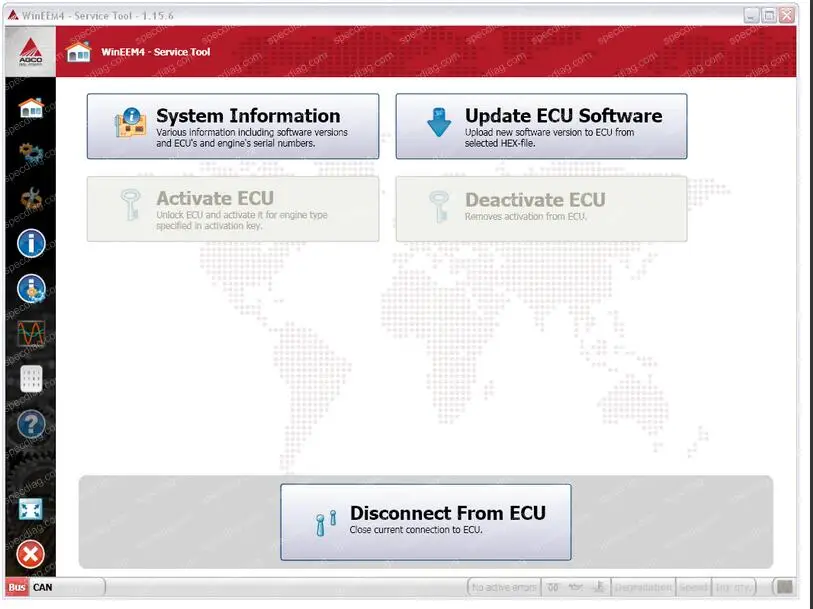Click the 'WinEEM4 - Service Tool' header title

pos(156,52)
